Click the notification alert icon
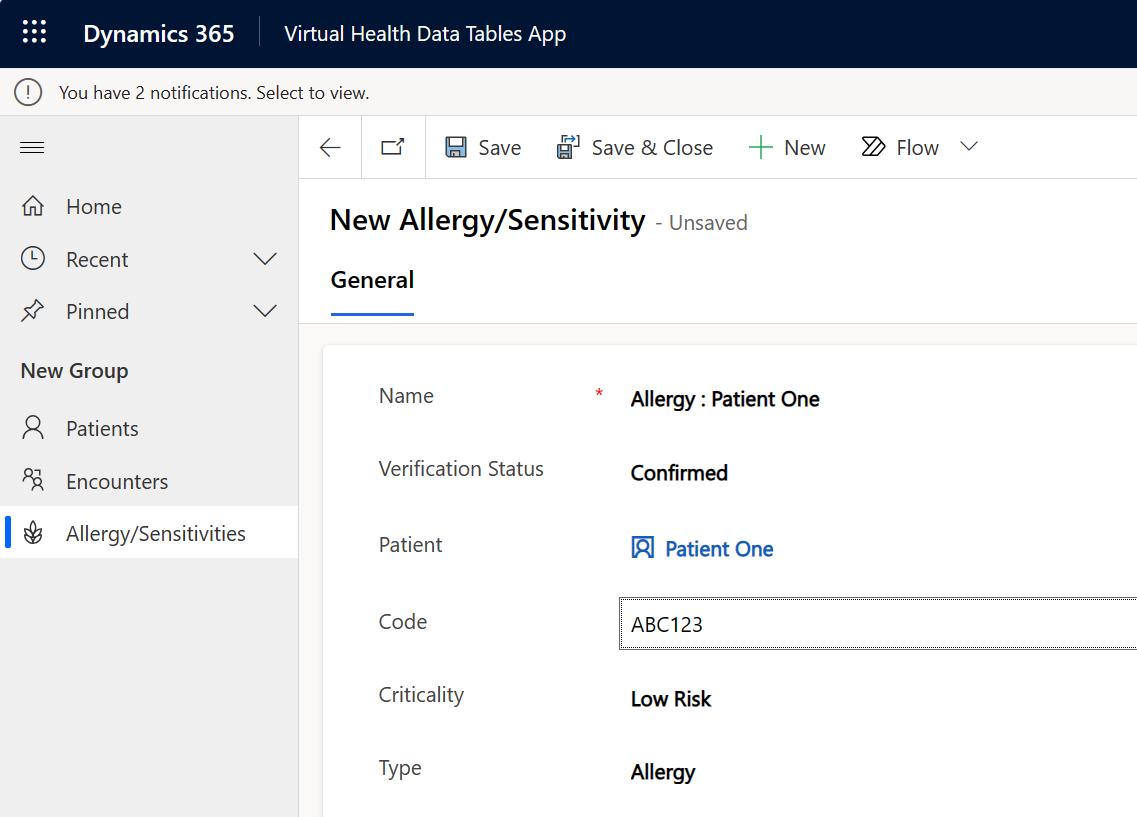The image size is (1137, 817). [28, 92]
